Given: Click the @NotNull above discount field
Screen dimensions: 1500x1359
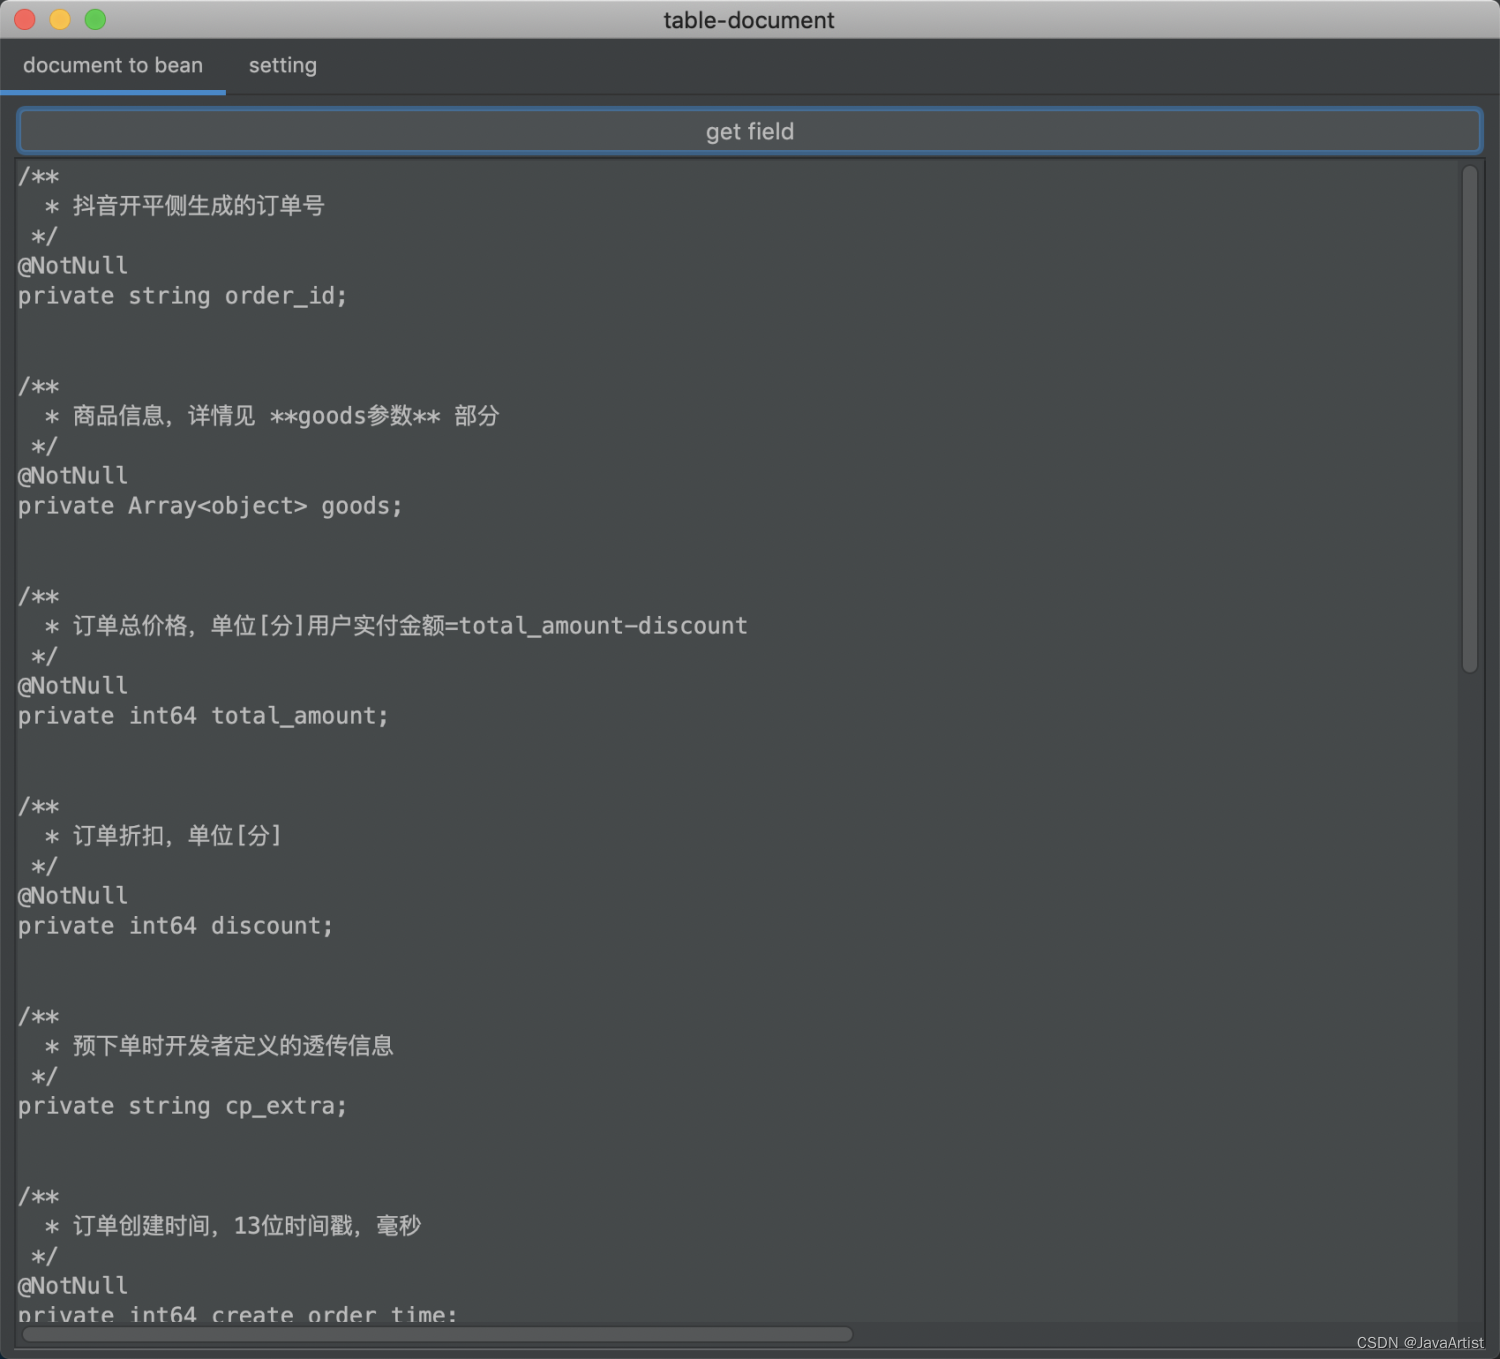Looking at the screenshot, I should point(73,896).
